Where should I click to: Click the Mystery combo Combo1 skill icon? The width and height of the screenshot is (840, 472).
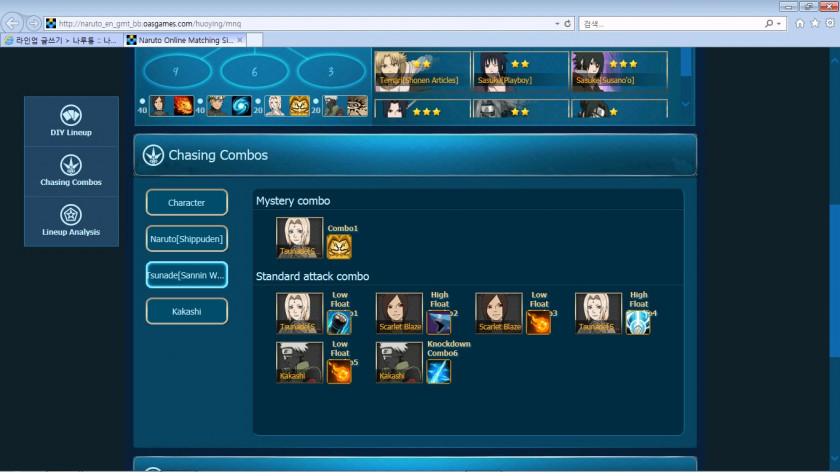[339, 247]
